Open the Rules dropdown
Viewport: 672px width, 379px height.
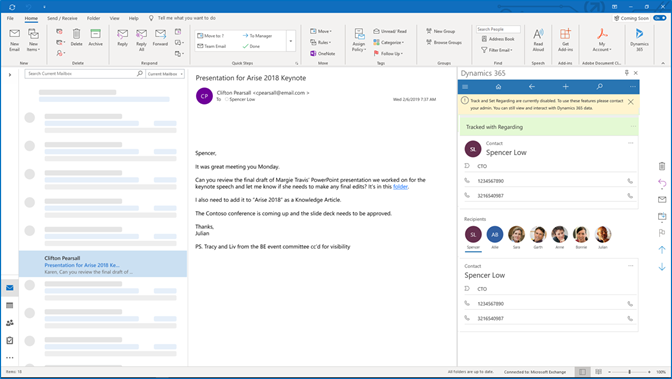pyautogui.click(x=321, y=42)
